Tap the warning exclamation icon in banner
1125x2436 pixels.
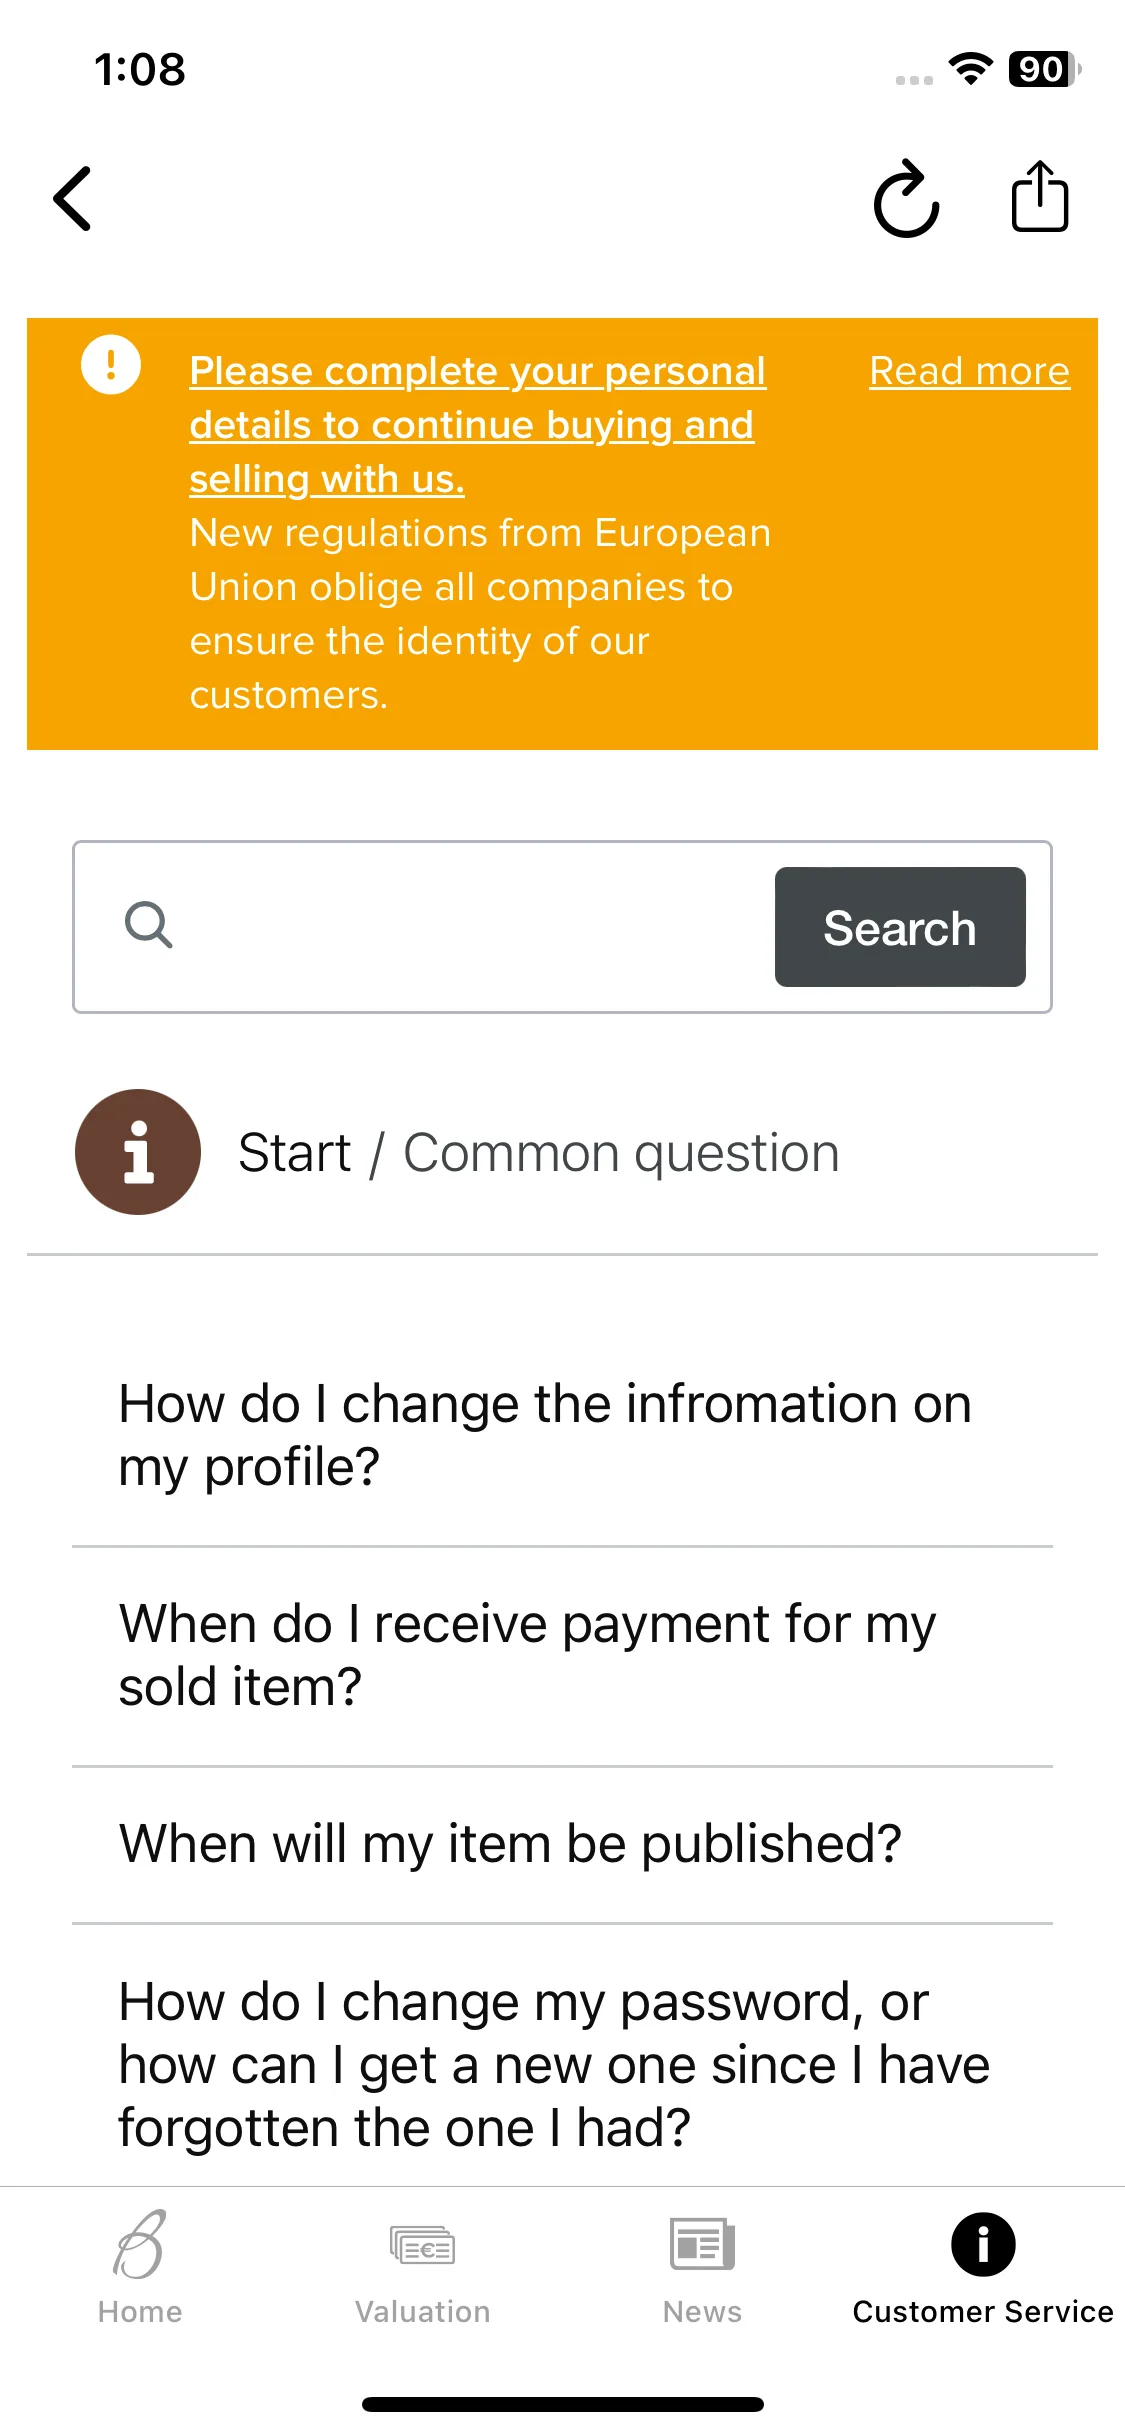pyautogui.click(x=111, y=364)
